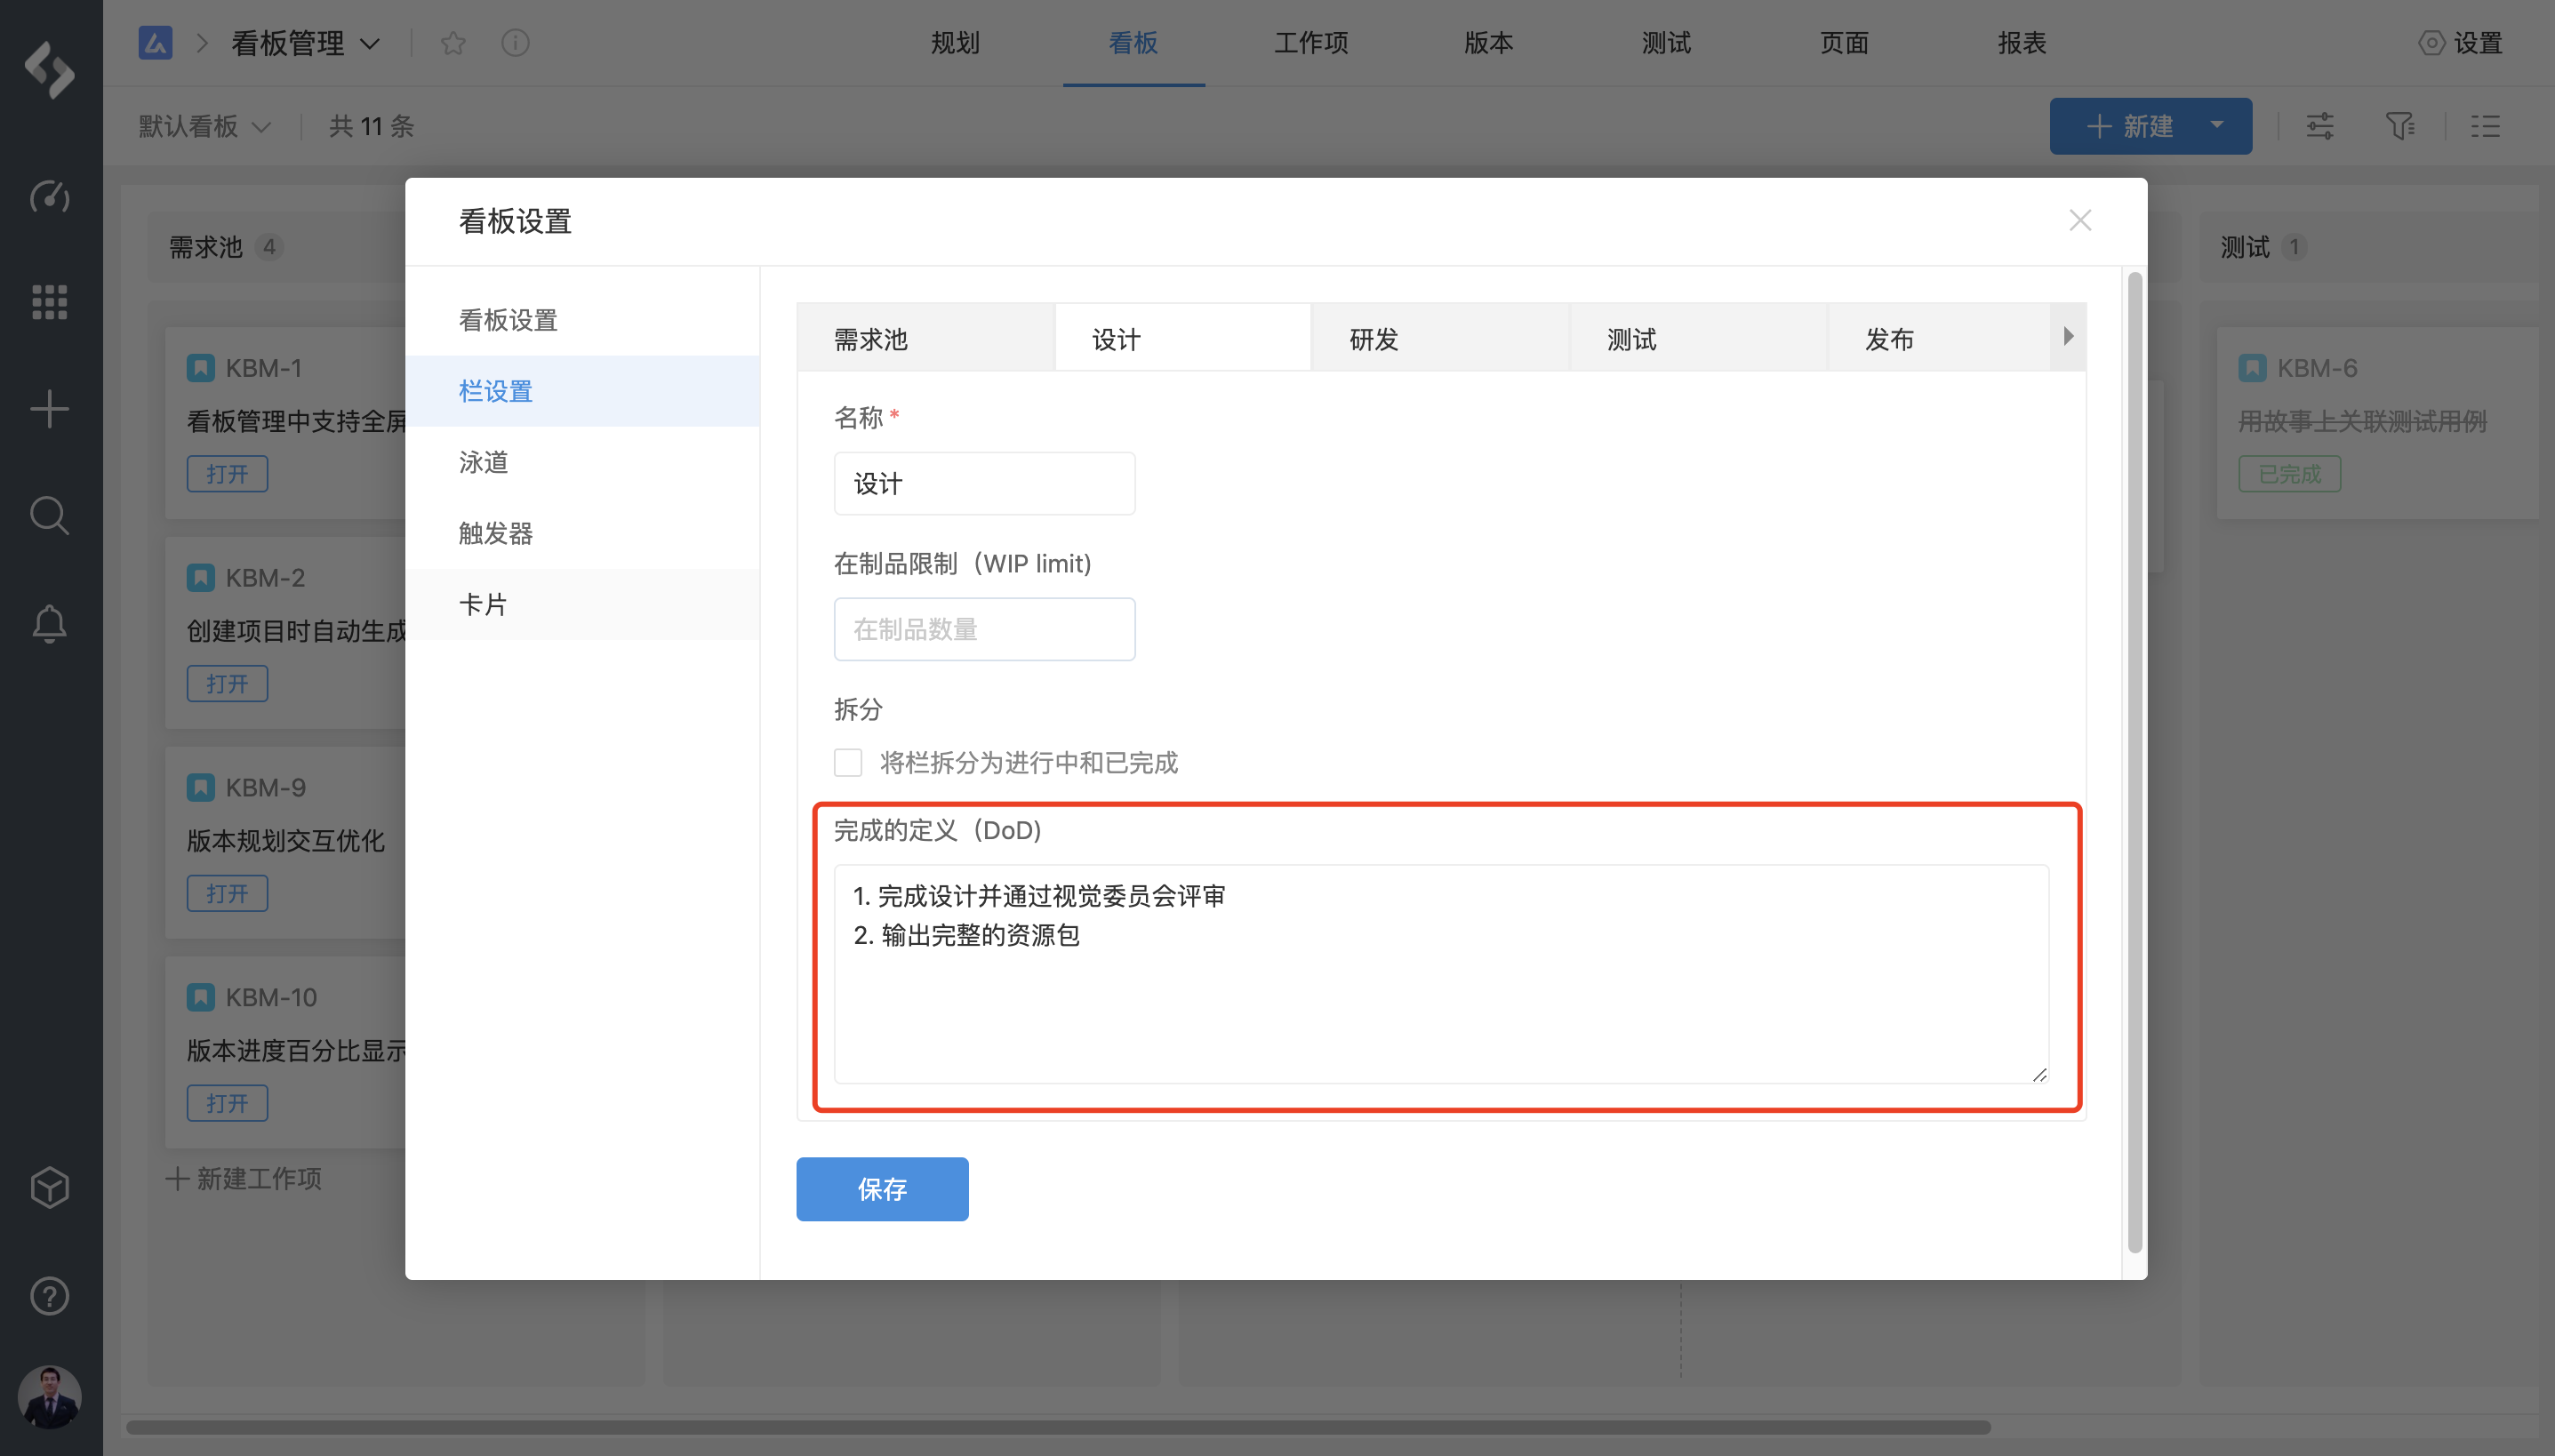Star the 看板管理 project as favorite
2555x1456 pixels.
tap(453, 43)
